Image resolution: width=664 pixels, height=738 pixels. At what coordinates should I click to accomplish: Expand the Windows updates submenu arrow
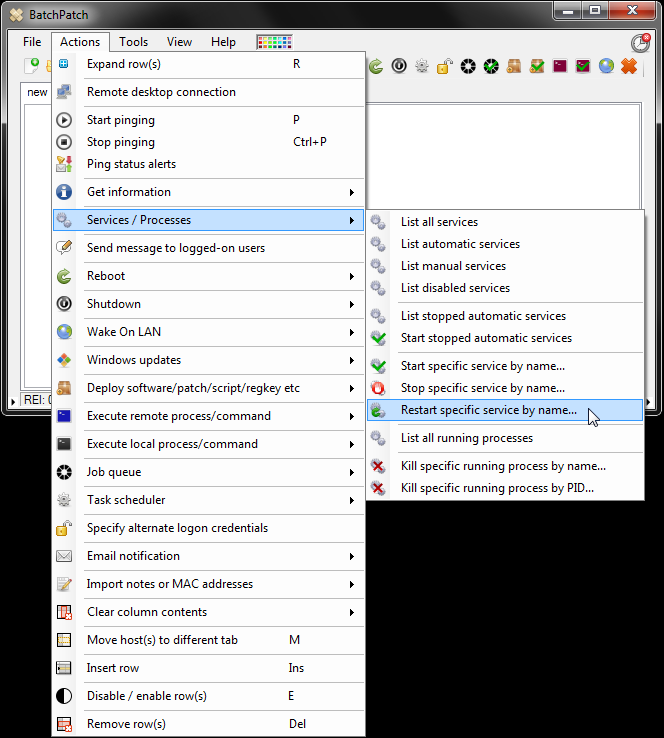coord(352,360)
